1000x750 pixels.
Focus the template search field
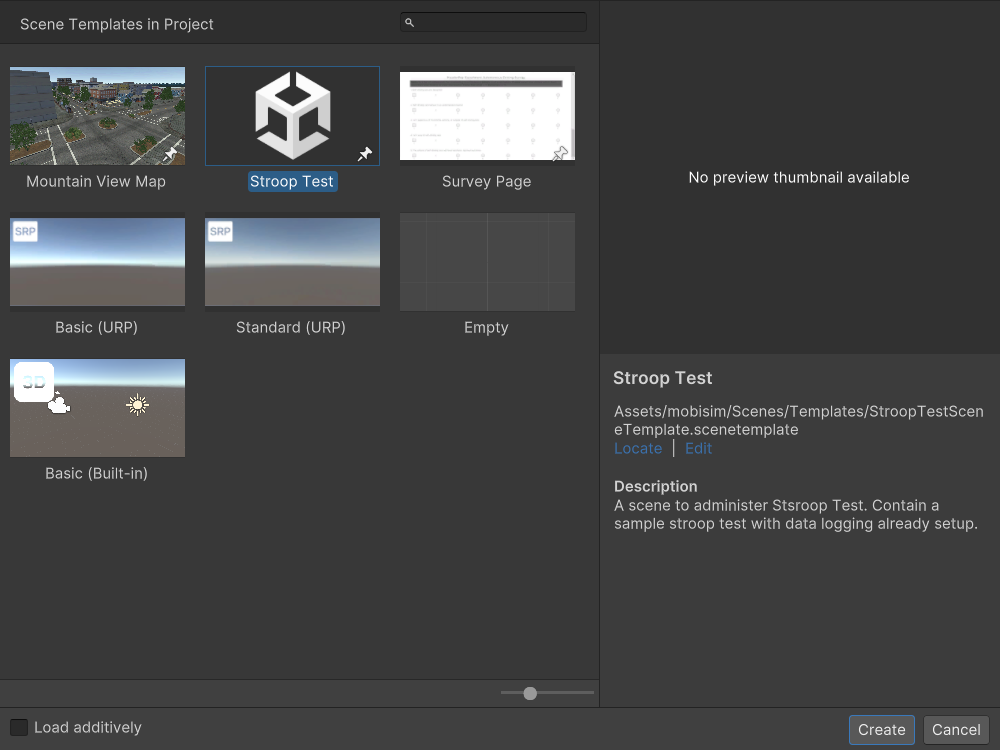point(494,22)
